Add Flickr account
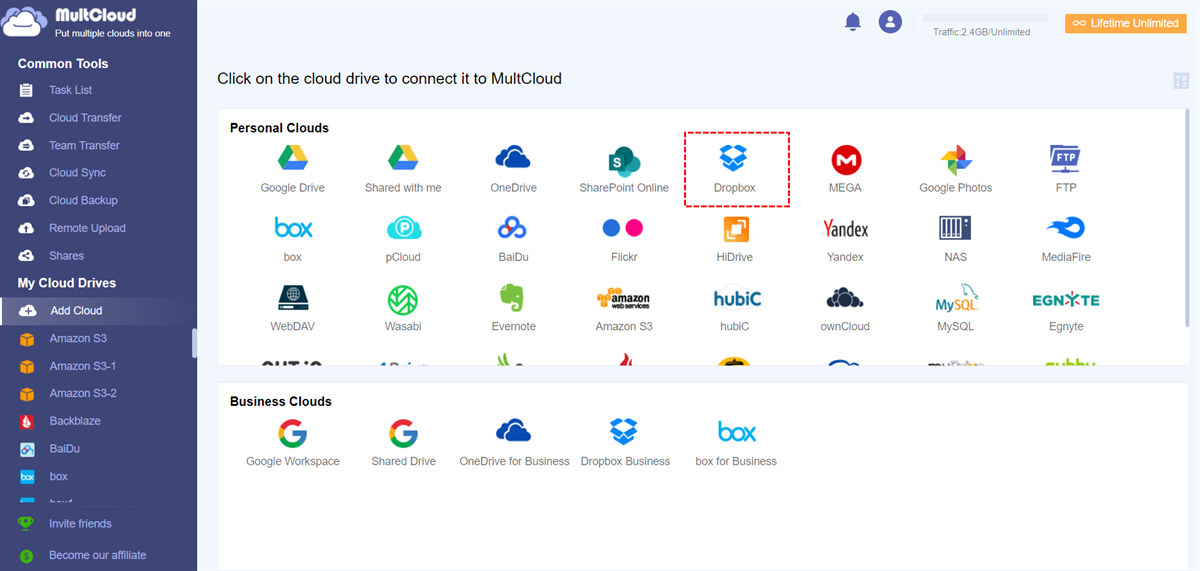The image size is (1200, 571). (624, 239)
